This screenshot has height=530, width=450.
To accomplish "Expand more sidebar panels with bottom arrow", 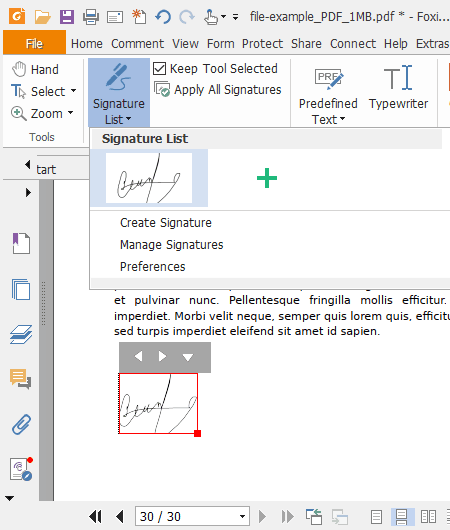I will (x=9, y=498).
